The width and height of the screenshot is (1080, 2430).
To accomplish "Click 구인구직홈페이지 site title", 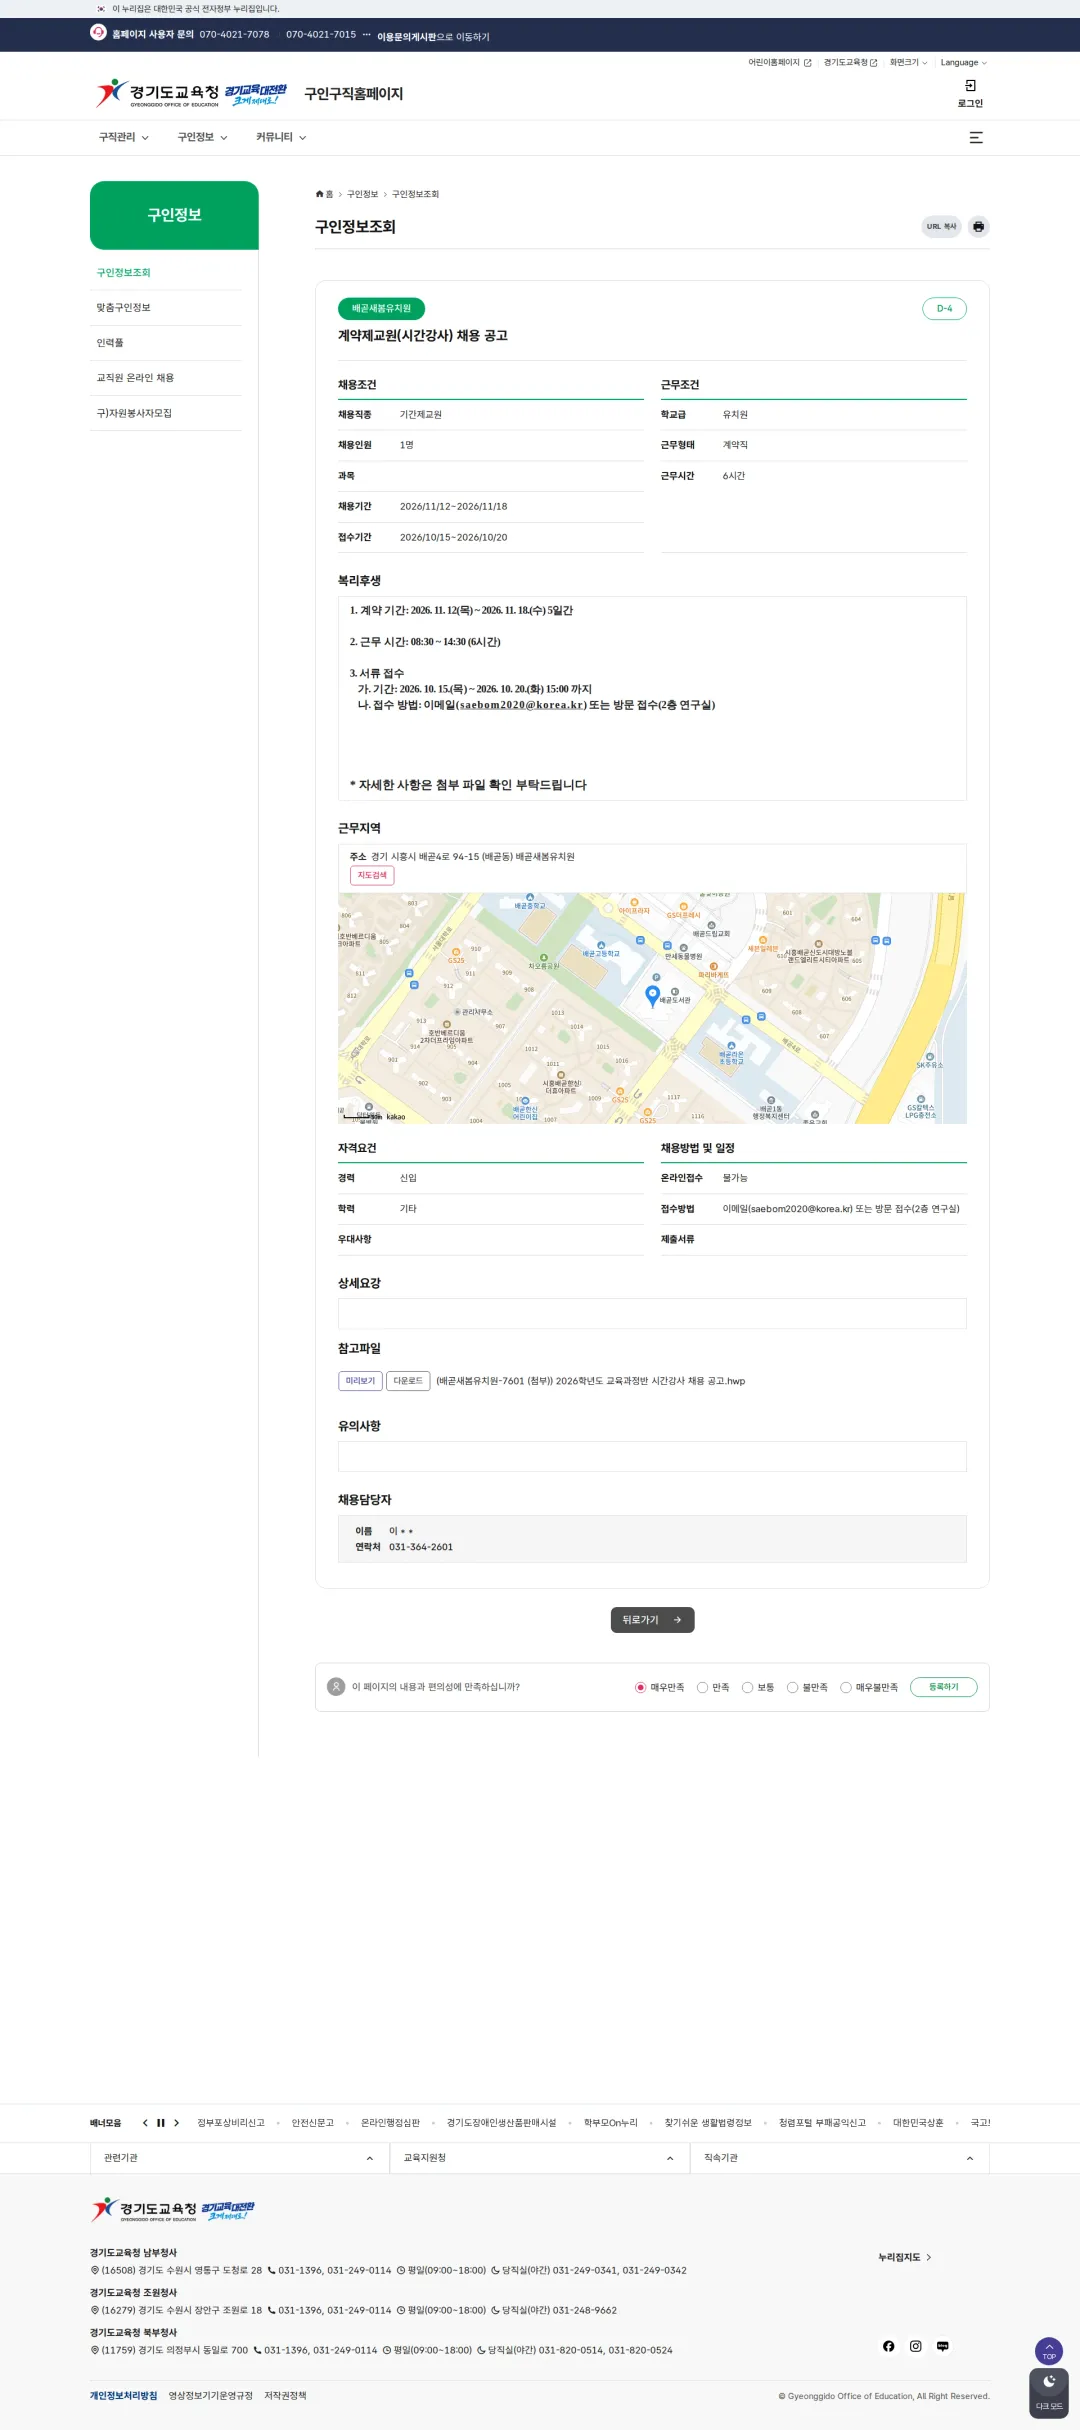I will pyautogui.click(x=353, y=94).
